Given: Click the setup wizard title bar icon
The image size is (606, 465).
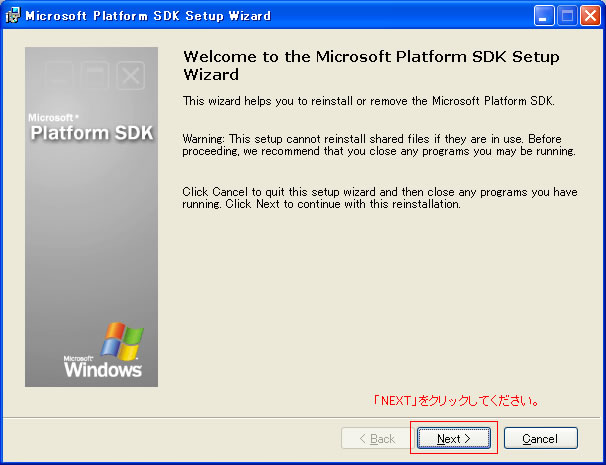Looking at the screenshot, I should click(13, 16).
